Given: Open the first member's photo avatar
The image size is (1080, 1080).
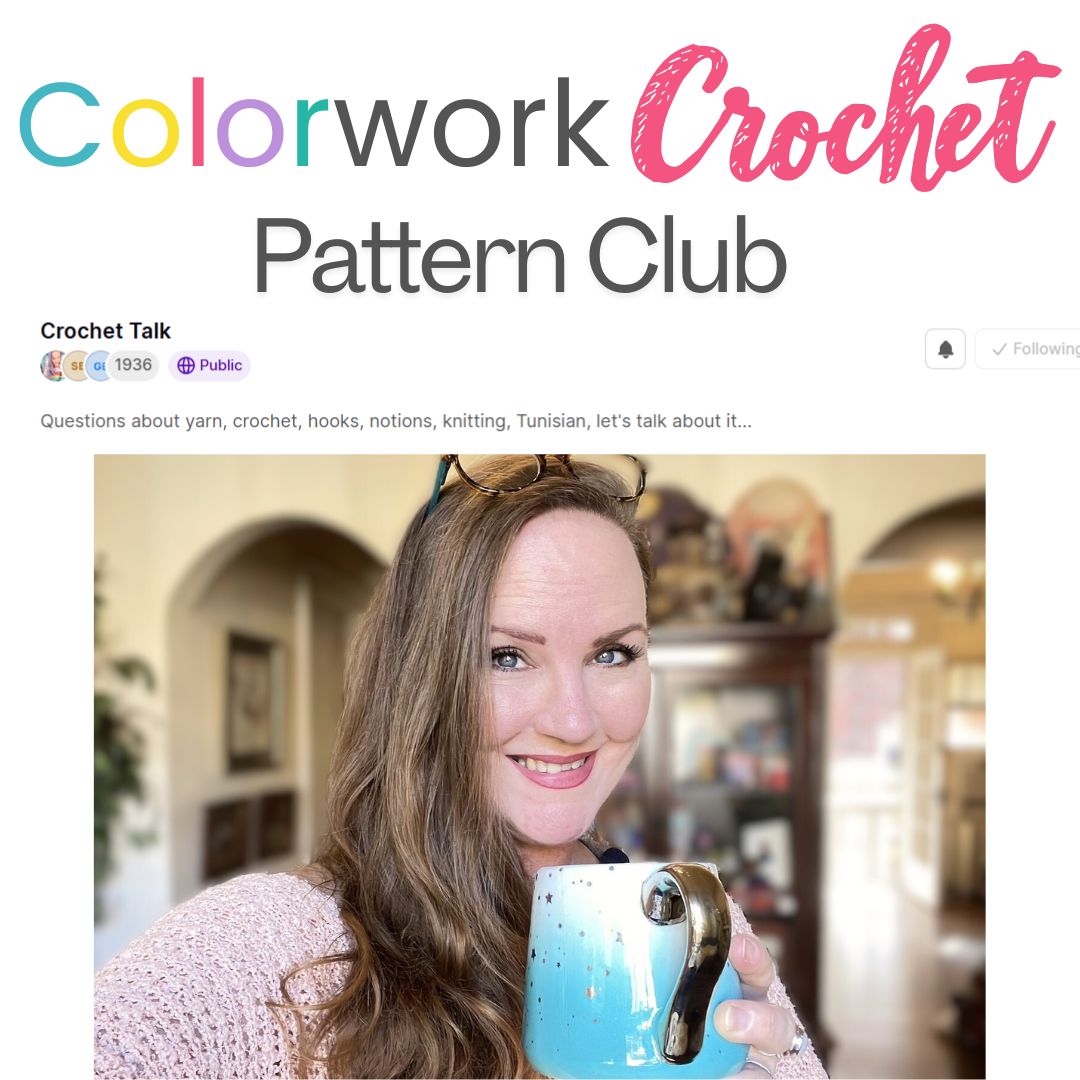Looking at the screenshot, I should pyautogui.click(x=52, y=365).
